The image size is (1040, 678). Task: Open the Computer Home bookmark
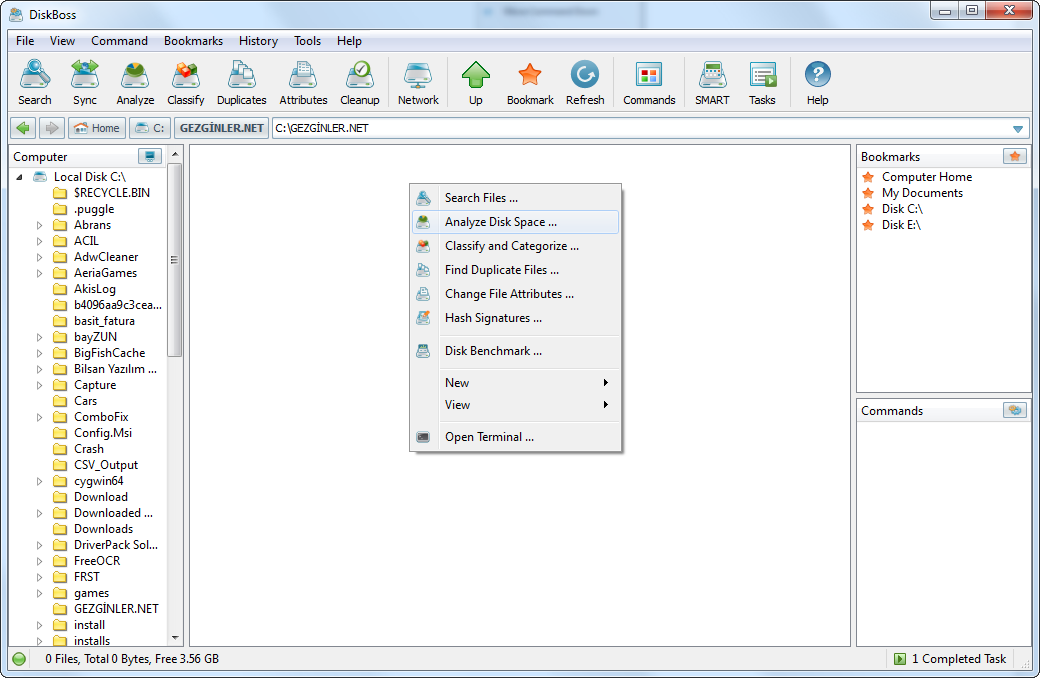point(927,177)
